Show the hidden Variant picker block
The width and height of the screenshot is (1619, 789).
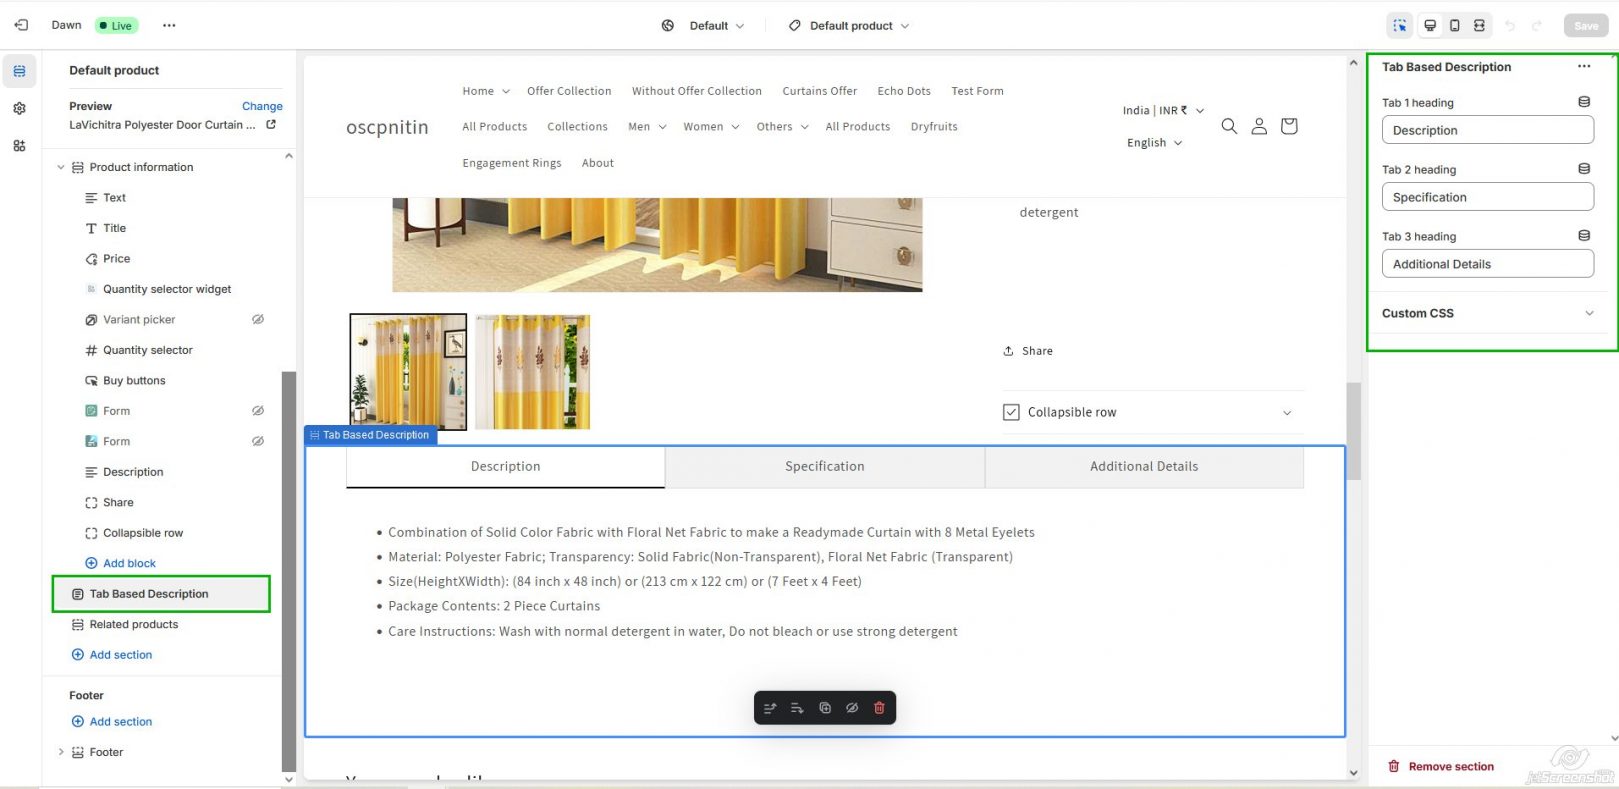tap(258, 320)
